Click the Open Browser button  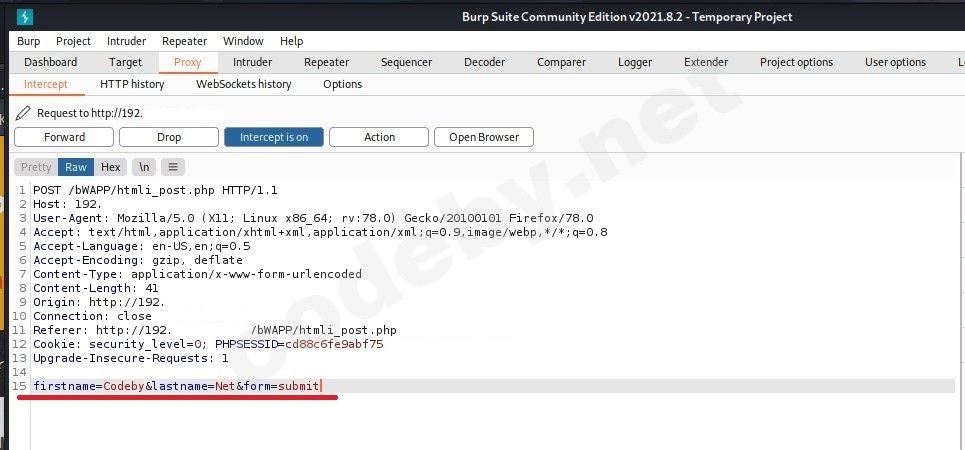coord(484,137)
